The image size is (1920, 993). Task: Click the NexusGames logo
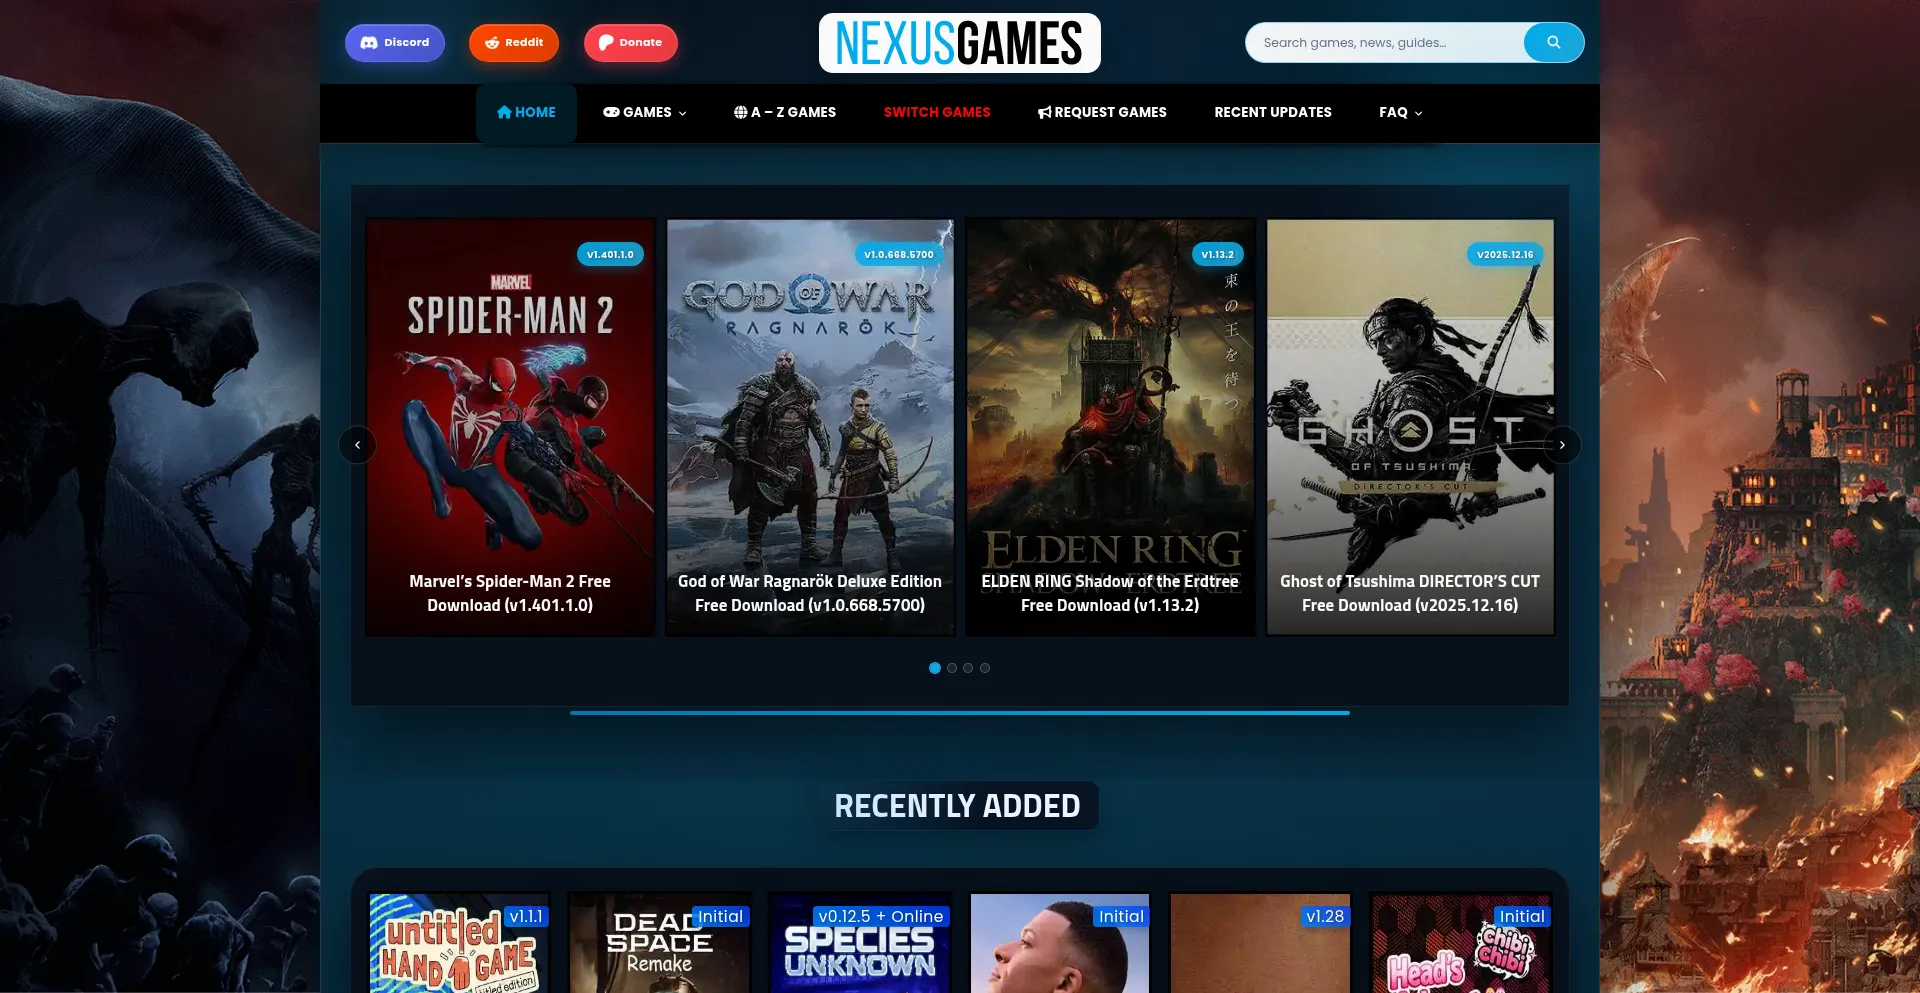click(x=960, y=43)
